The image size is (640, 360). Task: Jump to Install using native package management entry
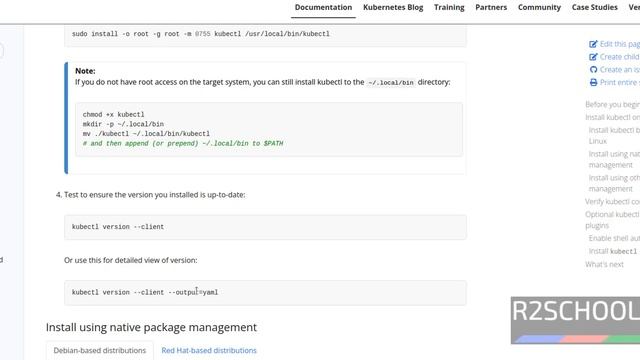[x=614, y=159]
